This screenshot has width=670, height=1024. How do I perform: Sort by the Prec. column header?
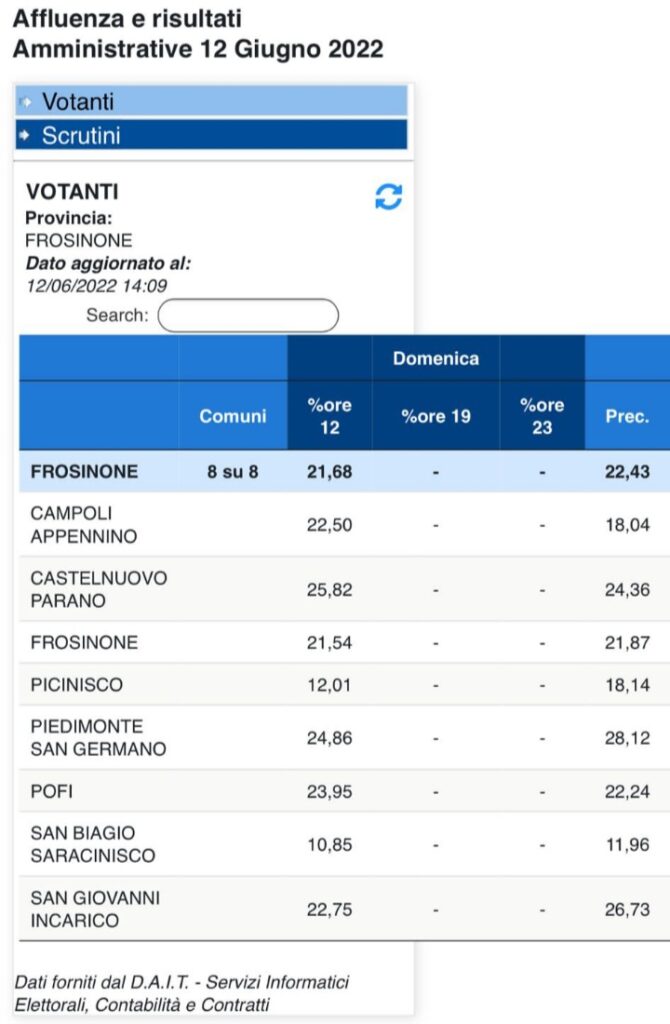tap(627, 416)
